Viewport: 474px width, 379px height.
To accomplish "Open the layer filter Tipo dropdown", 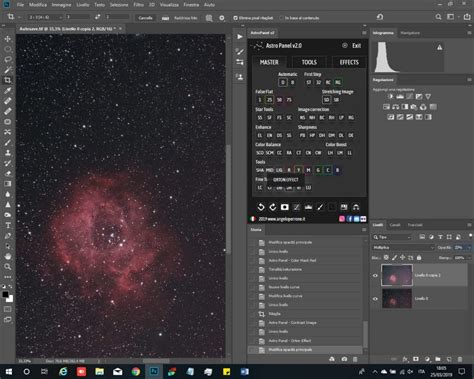I will 392,237.
